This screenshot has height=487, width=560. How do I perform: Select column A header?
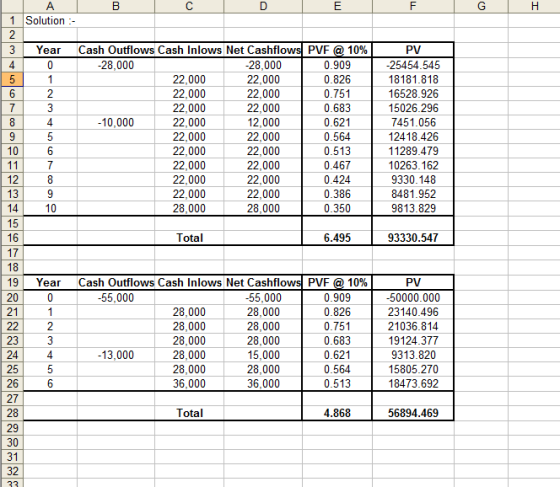pos(50,6)
